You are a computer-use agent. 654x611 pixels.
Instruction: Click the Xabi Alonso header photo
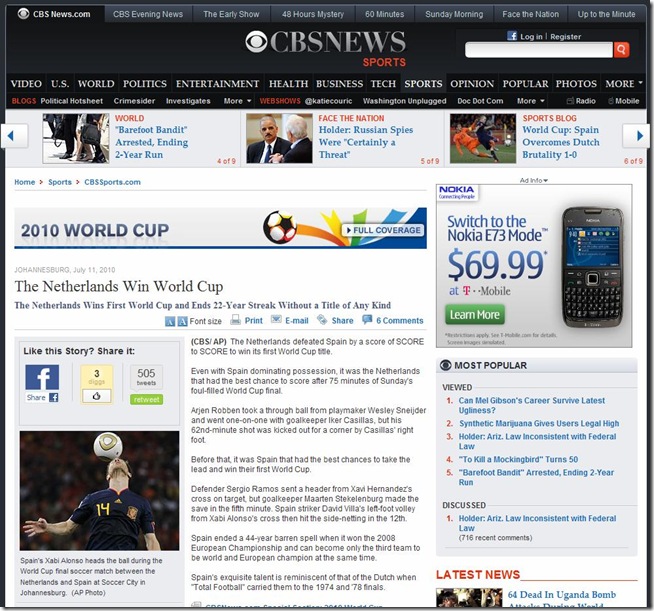[99, 491]
